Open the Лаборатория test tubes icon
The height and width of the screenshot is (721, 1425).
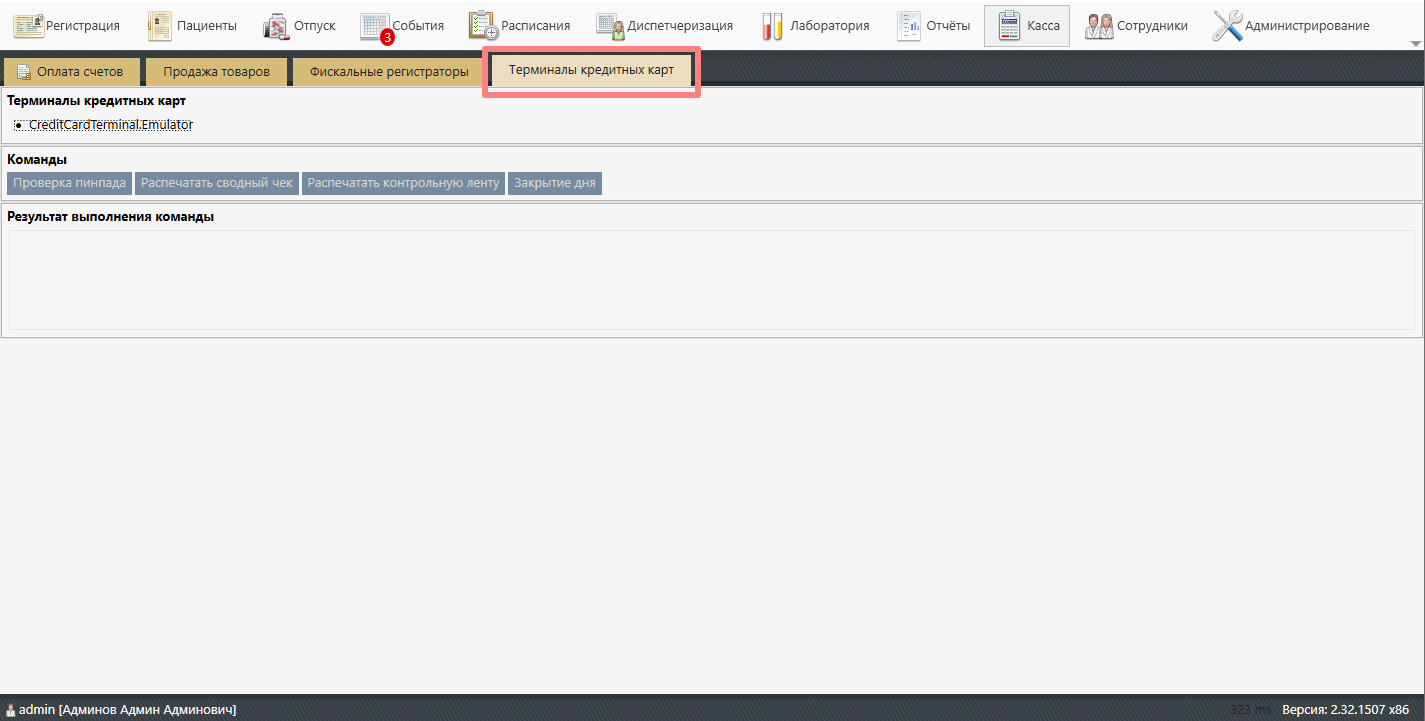tap(772, 26)
